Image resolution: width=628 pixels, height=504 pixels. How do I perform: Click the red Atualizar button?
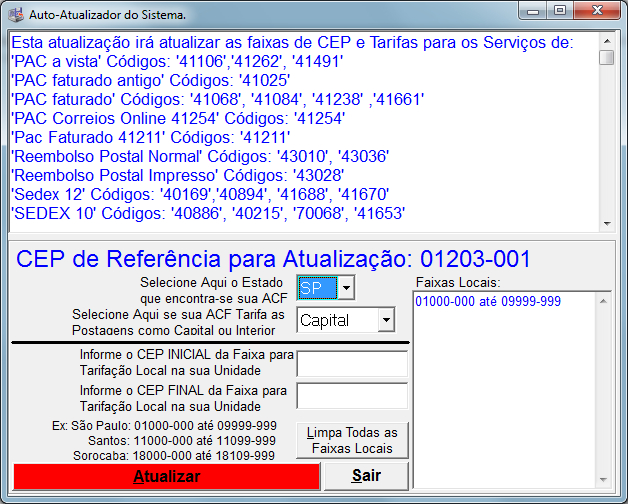[x=167, y=476]
